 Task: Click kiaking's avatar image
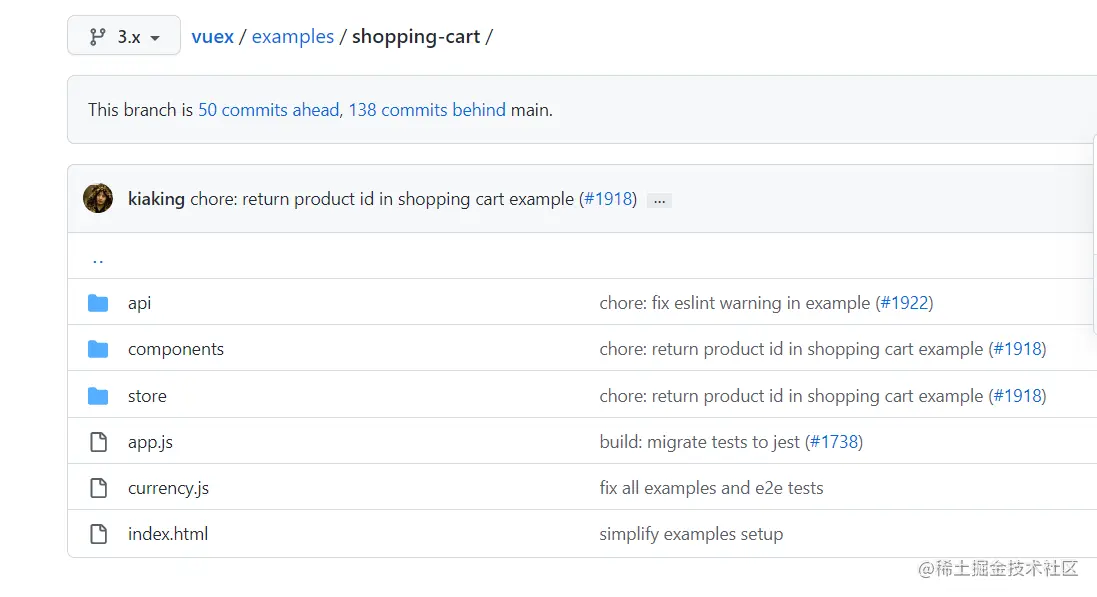point(98,198)
